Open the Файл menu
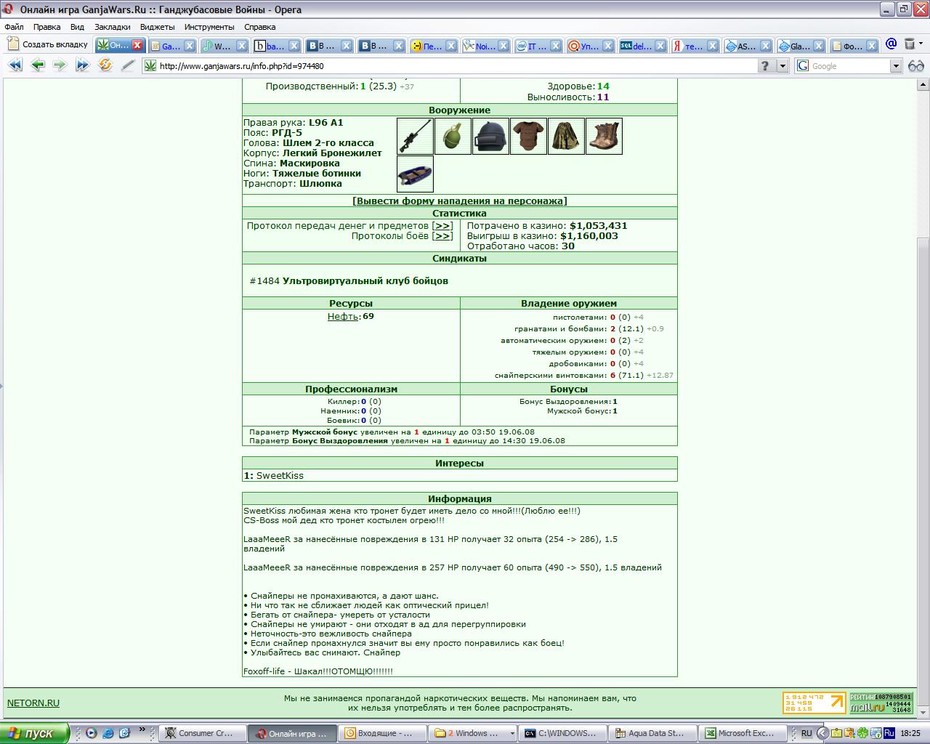This screenshot has height=744, width=930. [14, 27]
